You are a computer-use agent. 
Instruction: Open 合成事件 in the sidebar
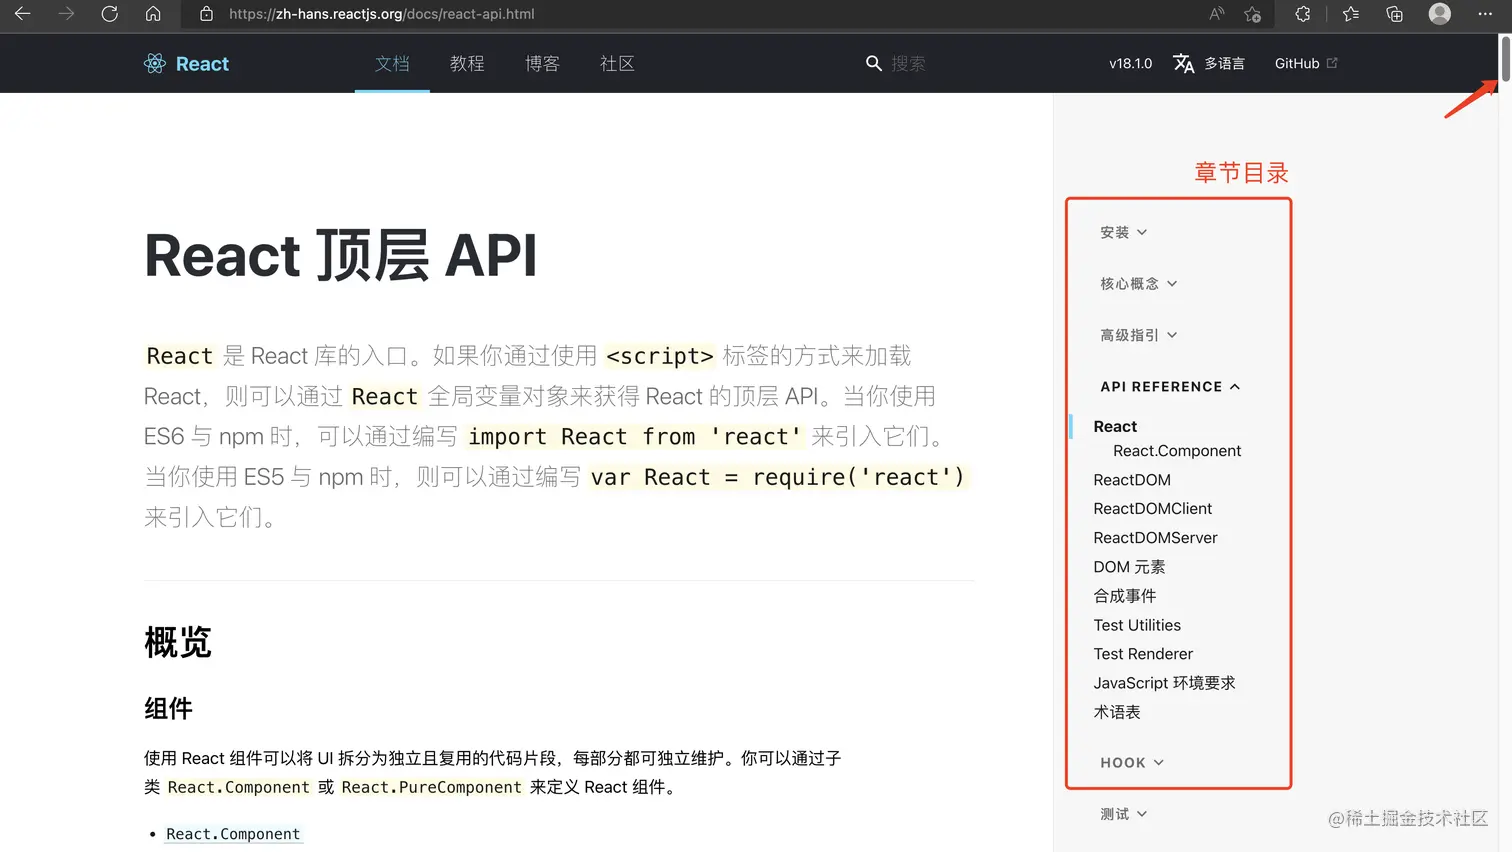[x=1124, y=596]
